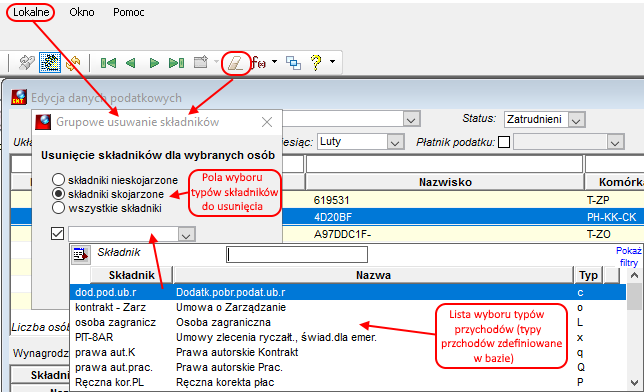Select the PIT-8AR list row
The width and height of the screenshot is (644, 392).
(x=347, y=337)
